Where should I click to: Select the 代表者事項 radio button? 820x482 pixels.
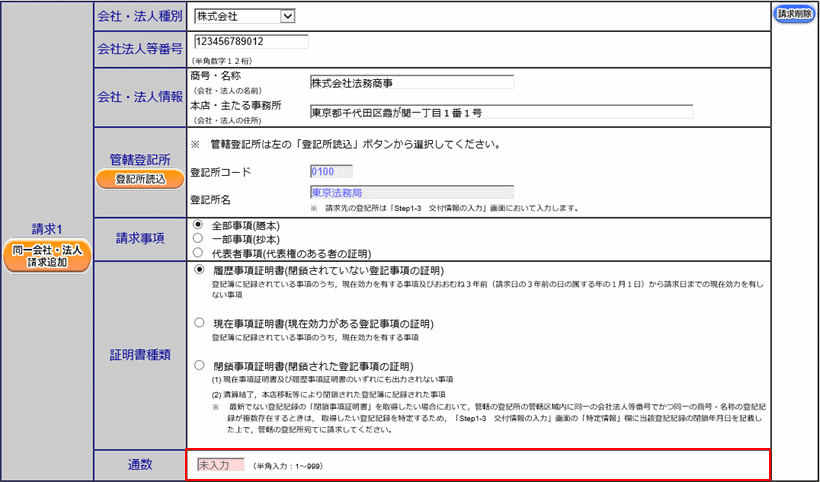198,253
